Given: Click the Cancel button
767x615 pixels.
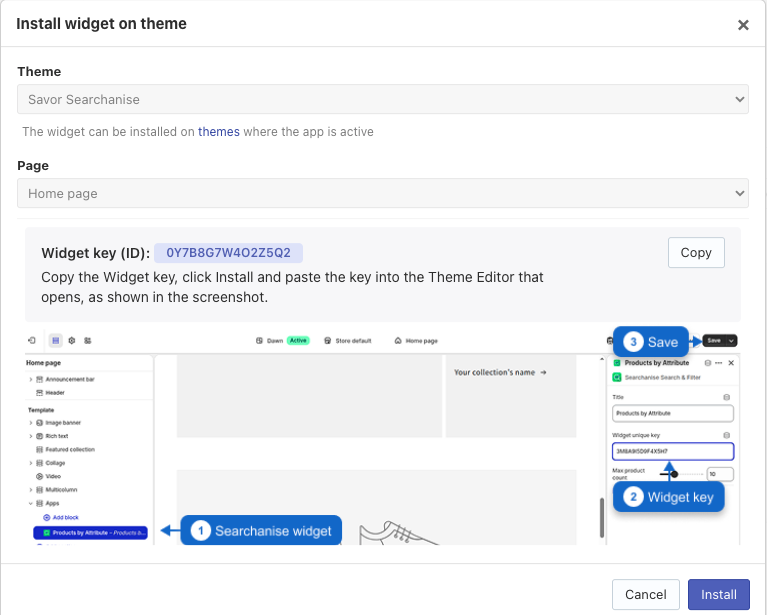Looking at the screenshot, I should 646,594.
